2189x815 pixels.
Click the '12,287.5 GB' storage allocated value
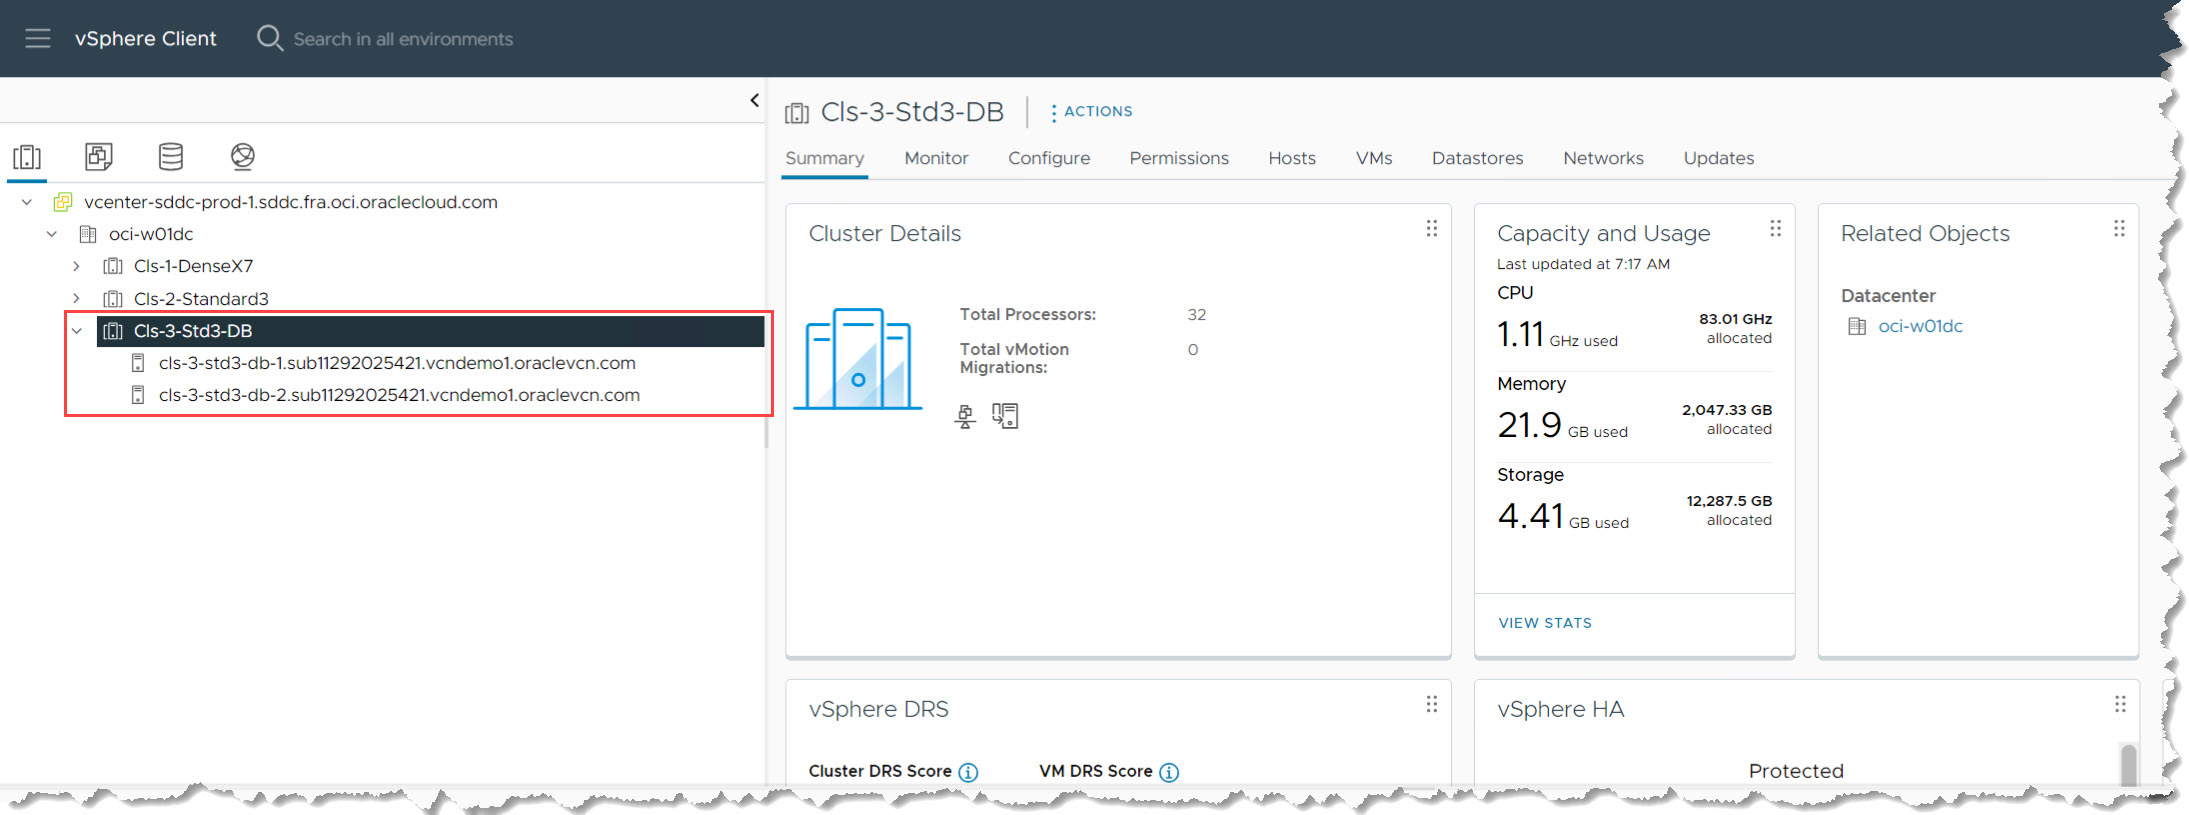[x=1729, y=501]
